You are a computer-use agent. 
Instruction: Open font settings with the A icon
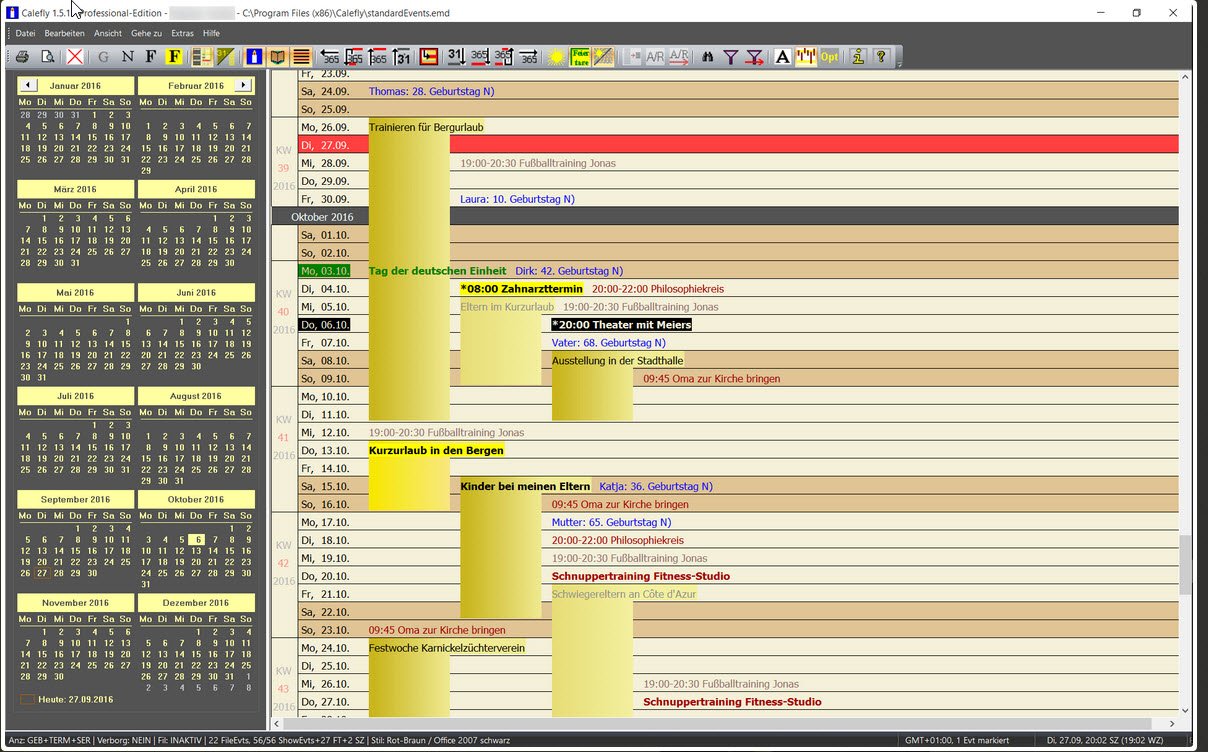coord(782,57)
